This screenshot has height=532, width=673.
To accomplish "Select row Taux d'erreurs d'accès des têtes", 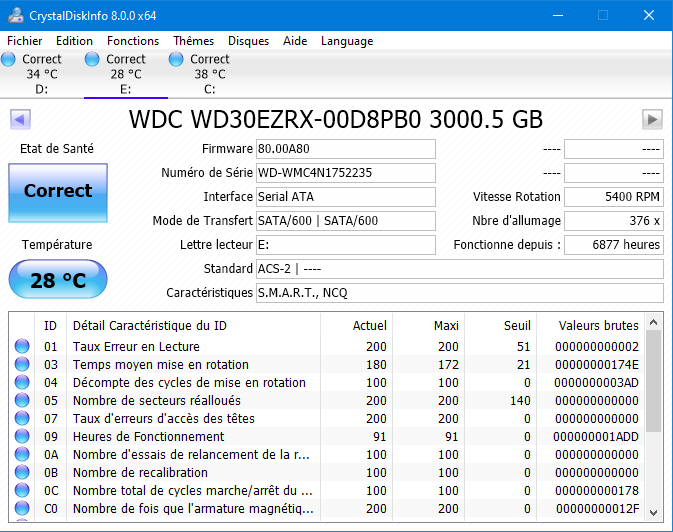I will click(x=327, y=418).
